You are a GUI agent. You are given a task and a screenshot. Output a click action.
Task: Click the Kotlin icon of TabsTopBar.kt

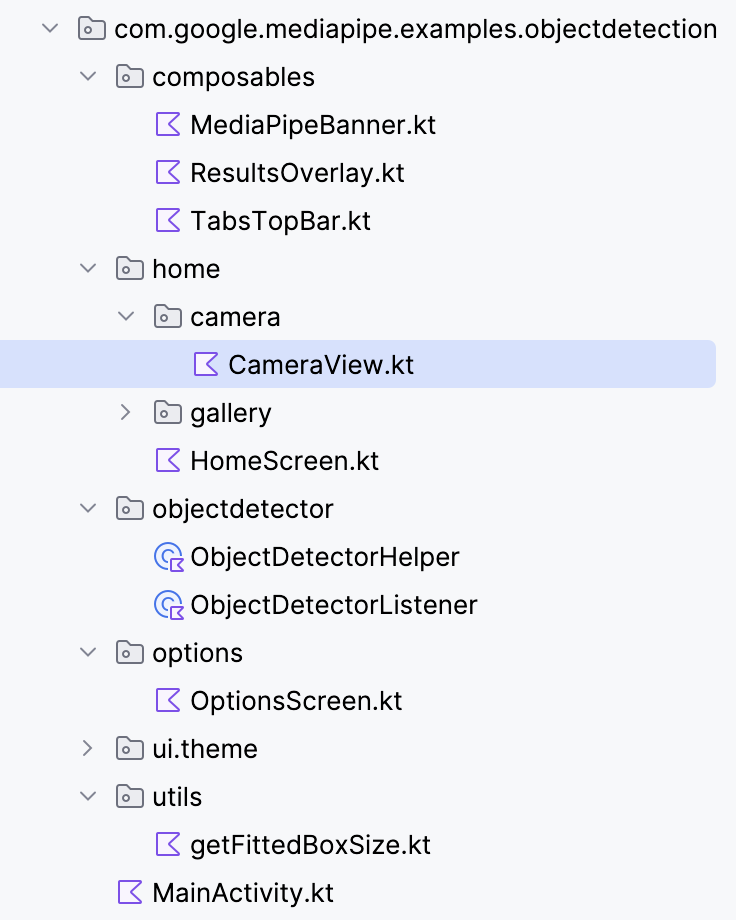[168, 221]
